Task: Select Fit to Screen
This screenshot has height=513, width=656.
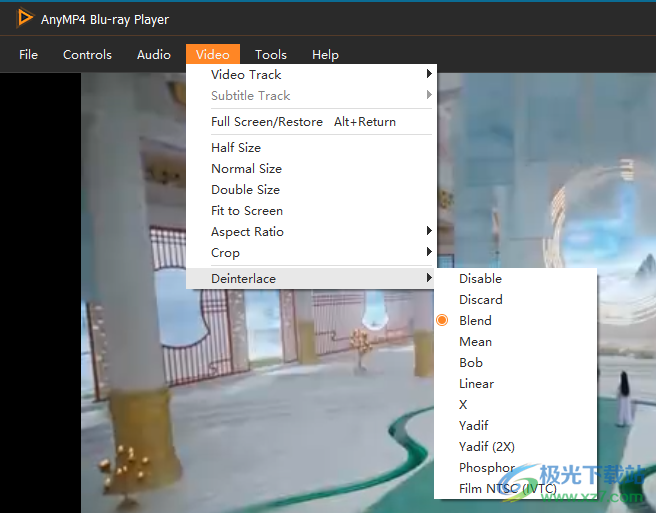Action: tap(311, 210)
